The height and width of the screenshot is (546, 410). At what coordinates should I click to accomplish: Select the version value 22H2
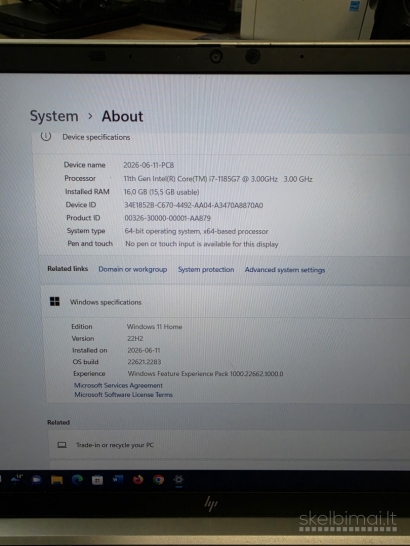[135, 338]
